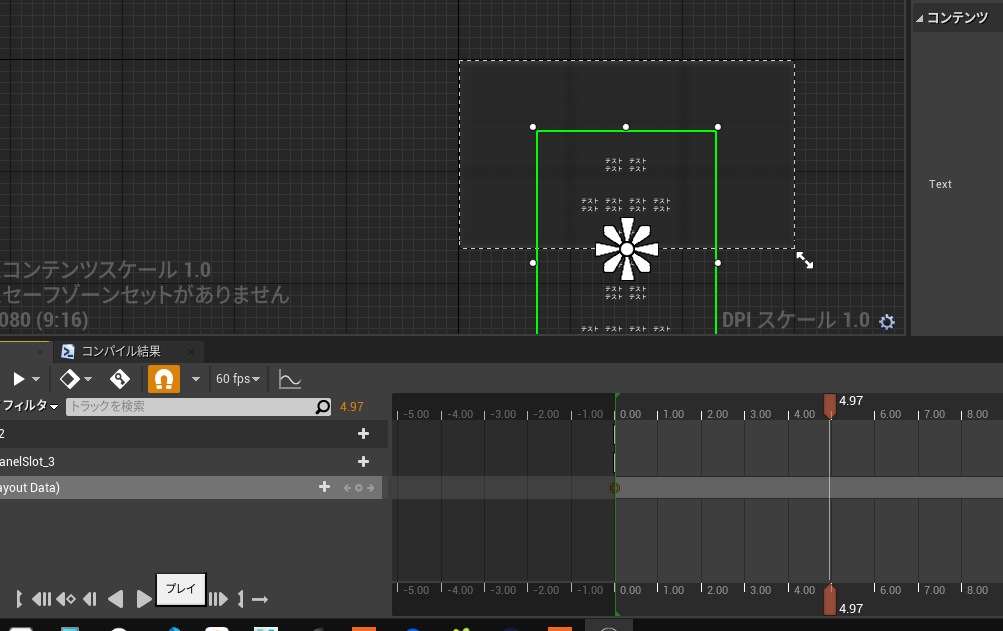Click the top-right widget handle

[718, 127]
